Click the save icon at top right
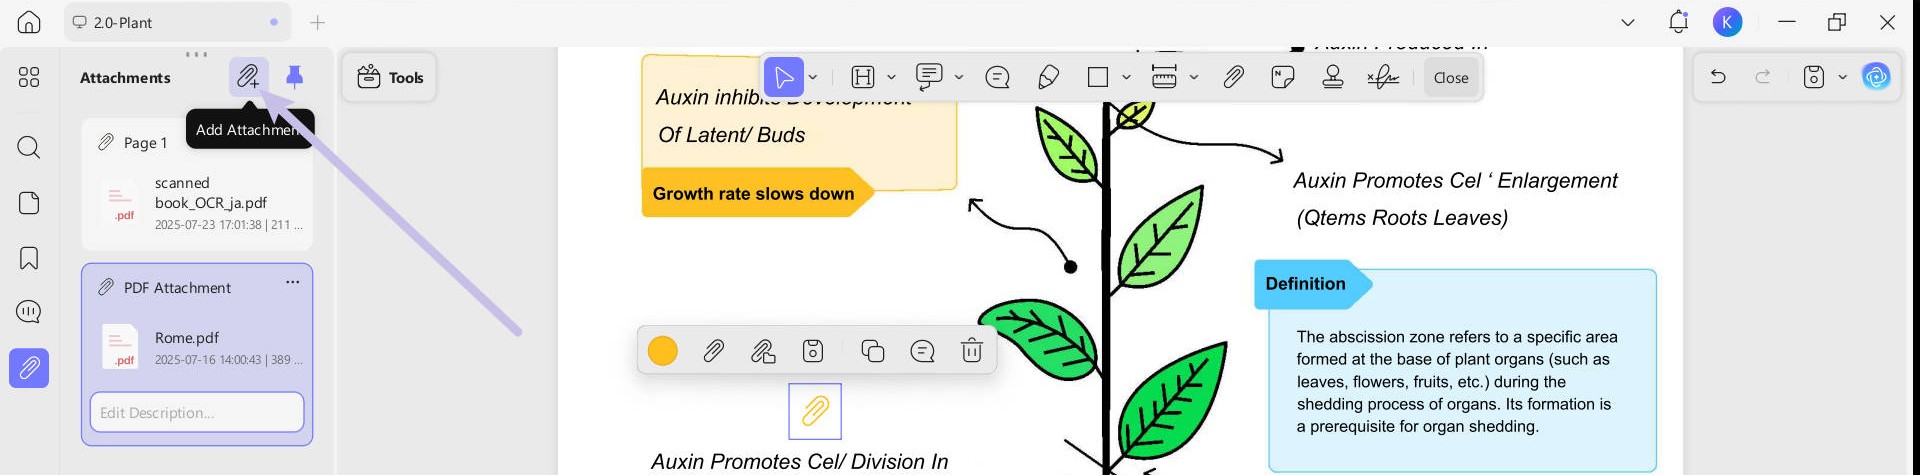Screen dimensions: 1920x475 1814,77
